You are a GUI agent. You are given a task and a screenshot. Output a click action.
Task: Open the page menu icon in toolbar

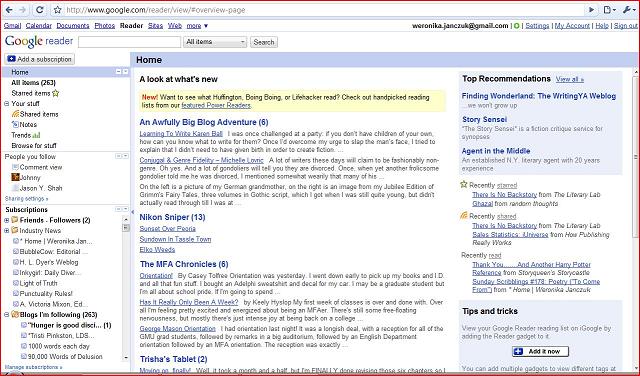click(x=609, y=10)
